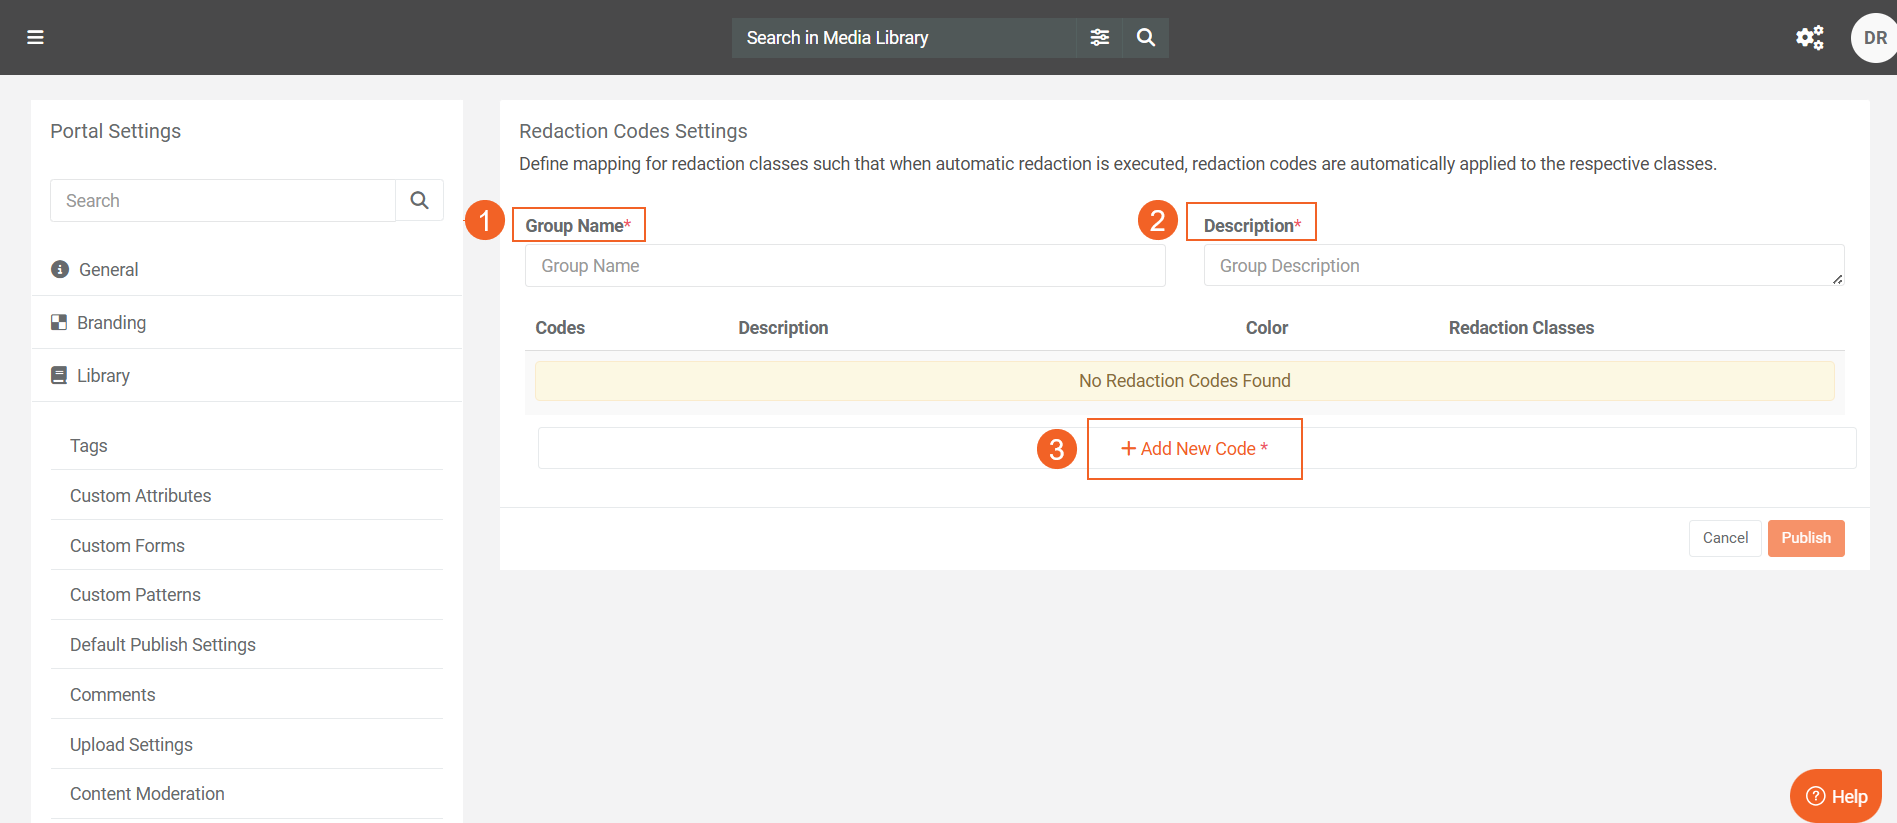The height and width of the screenshot is (823, 1897).
Task: Open the DR user profile avatar
Action: (x=1873, y=38)
